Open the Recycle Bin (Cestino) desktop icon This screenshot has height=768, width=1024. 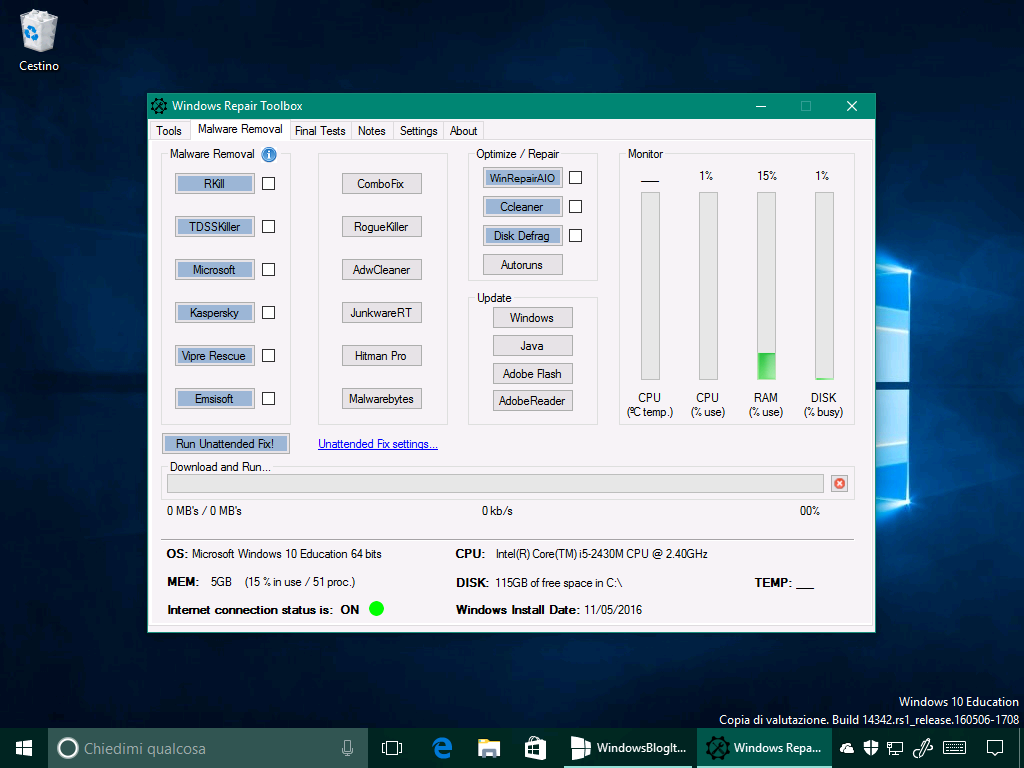(39, 40)
